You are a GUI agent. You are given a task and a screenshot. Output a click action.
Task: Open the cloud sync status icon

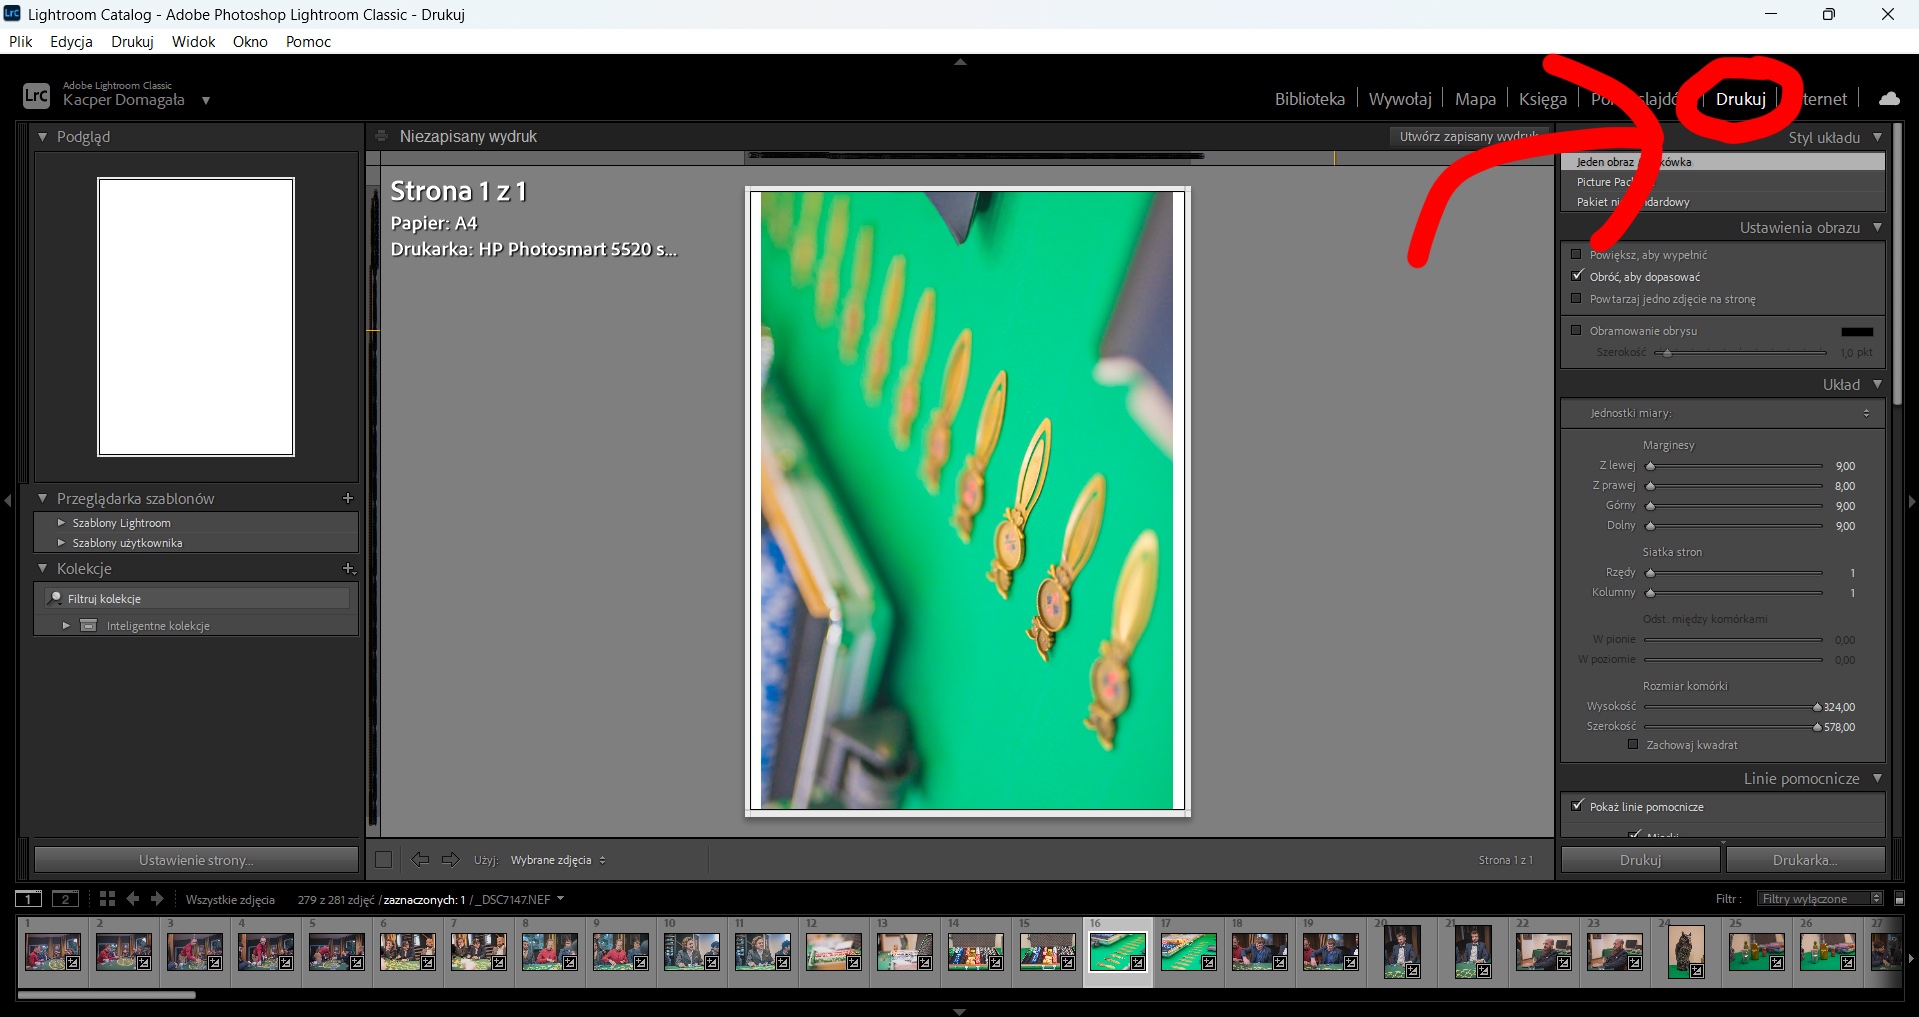point(1889,98)
